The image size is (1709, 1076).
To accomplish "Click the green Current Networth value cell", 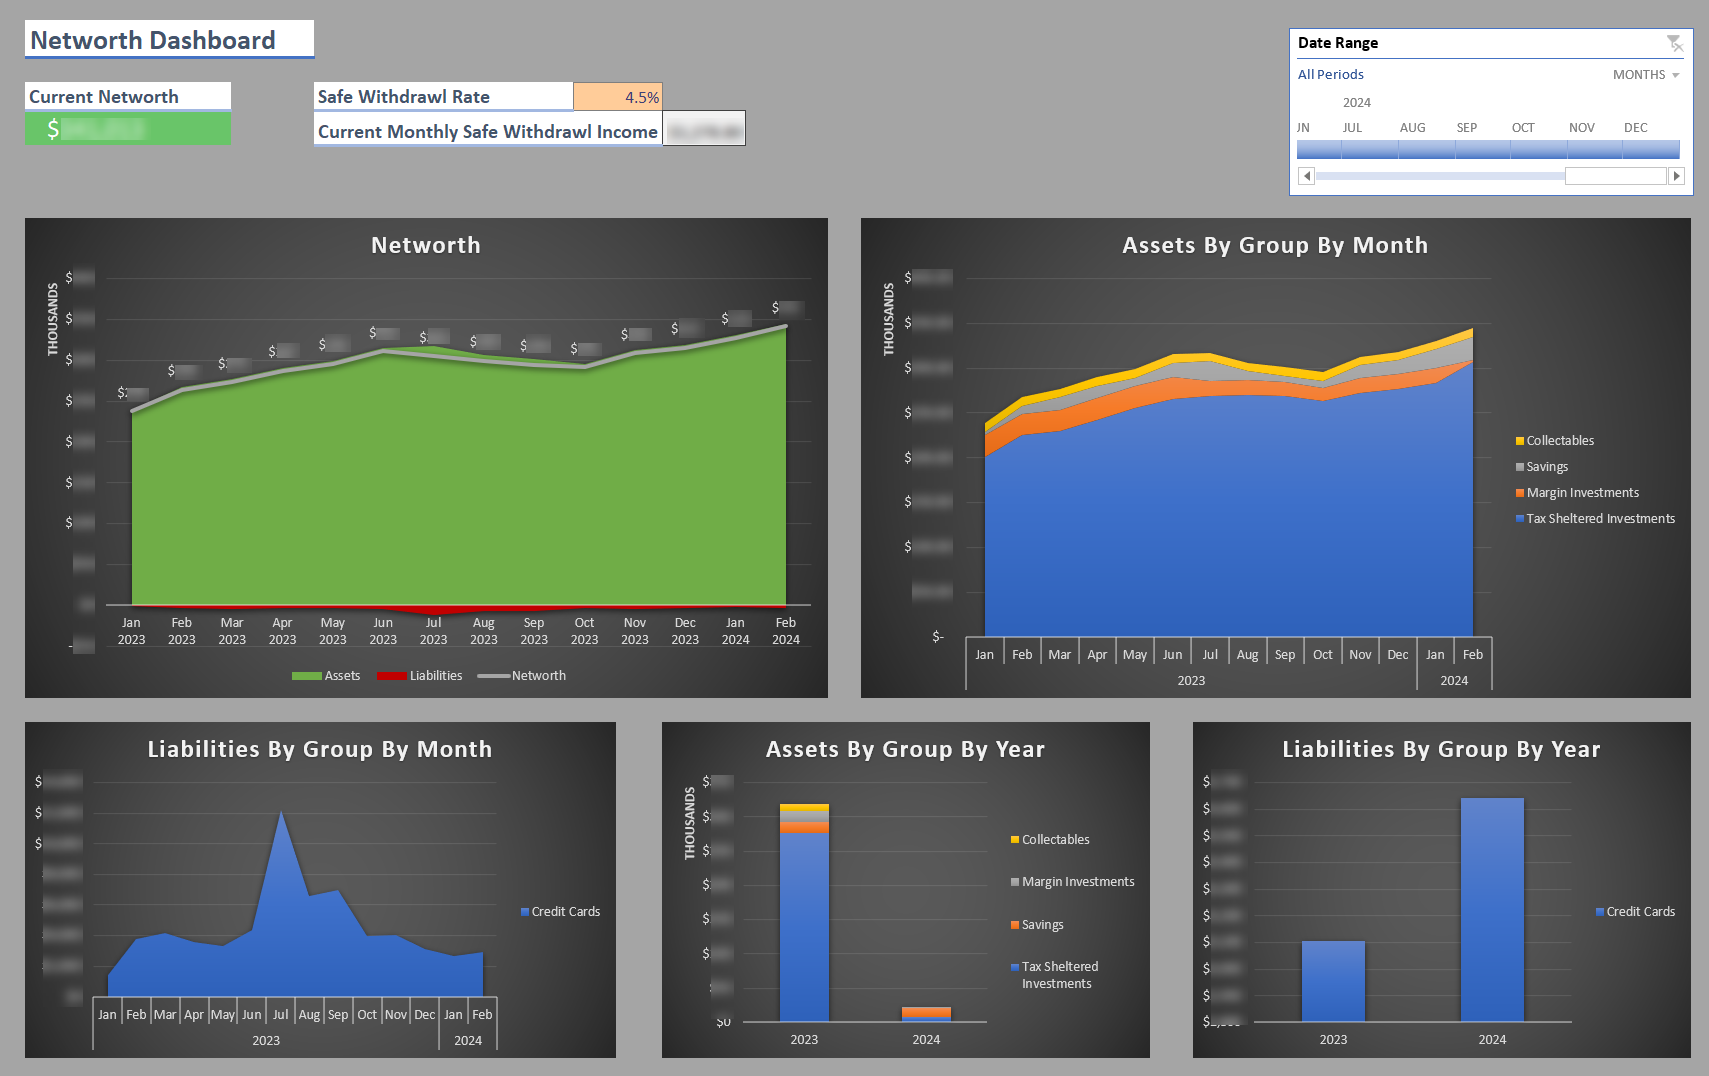I will (127, 128).
